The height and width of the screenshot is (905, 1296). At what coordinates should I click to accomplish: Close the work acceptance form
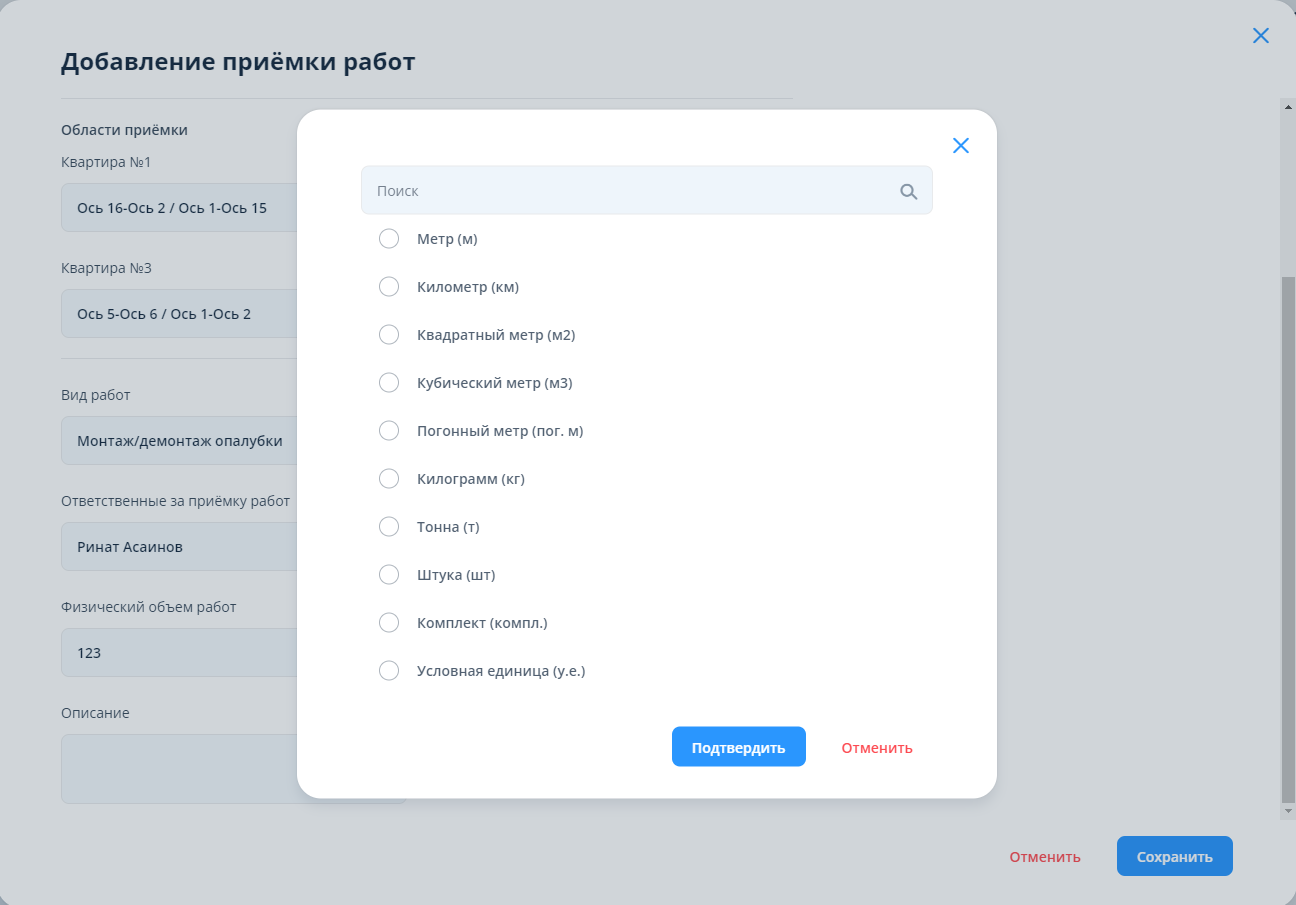(1261, 36)
